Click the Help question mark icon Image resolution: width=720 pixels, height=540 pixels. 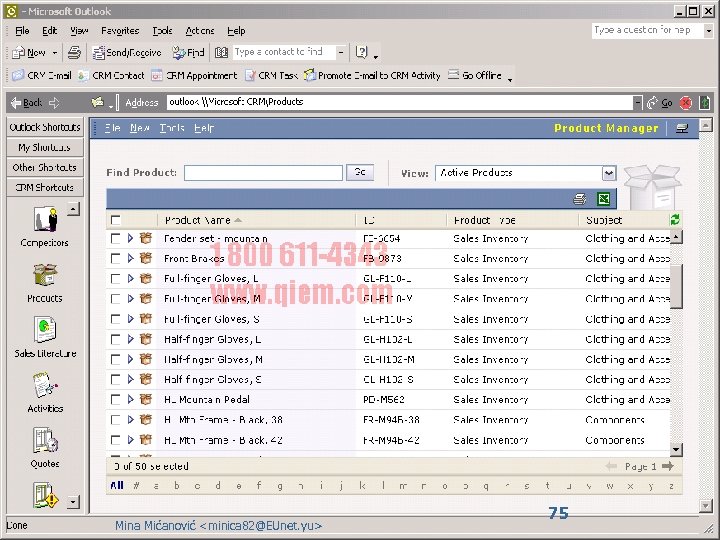(x=362, y=53)
